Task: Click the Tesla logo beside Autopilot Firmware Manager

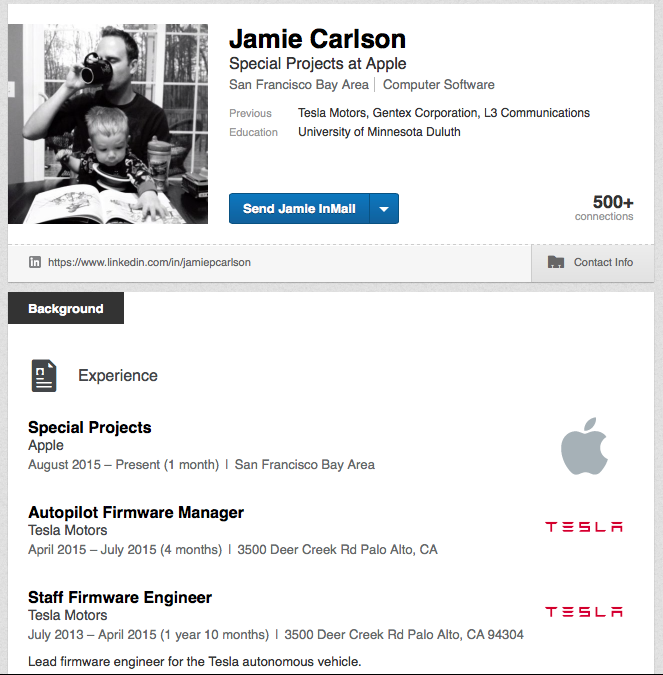Action: click(584, 527)
